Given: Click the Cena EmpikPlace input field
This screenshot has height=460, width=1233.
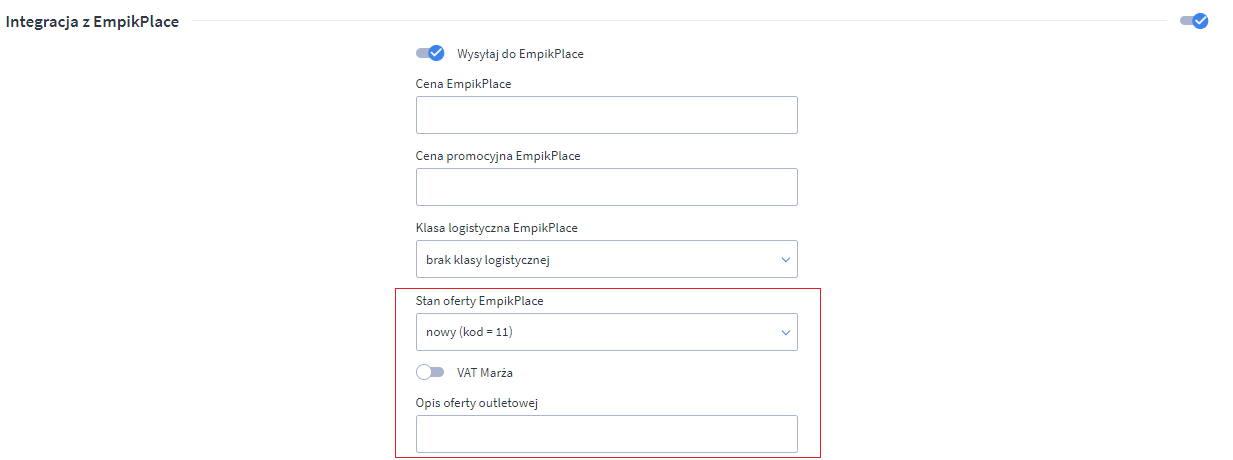Looking at the screenshot, I should pos(606,115).
